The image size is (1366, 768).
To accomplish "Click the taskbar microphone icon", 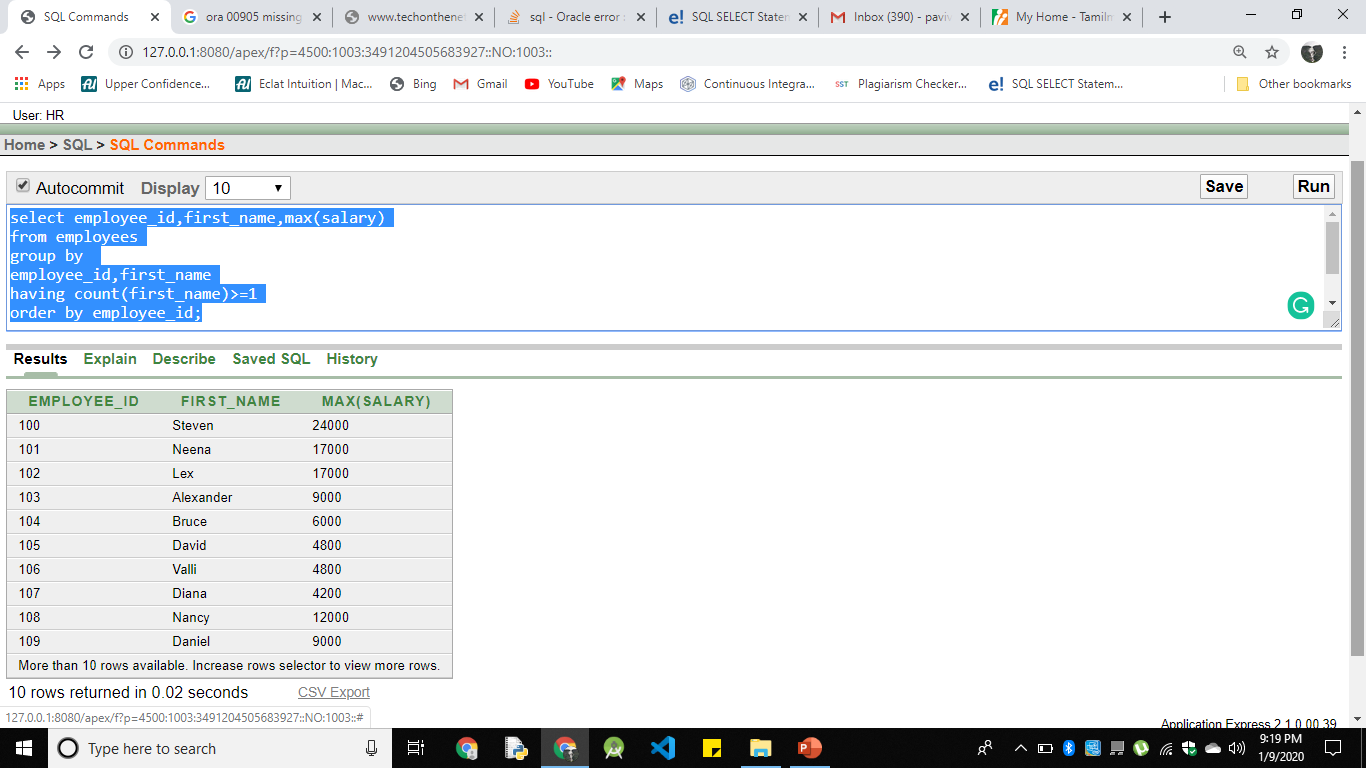I will click(372, 748).
